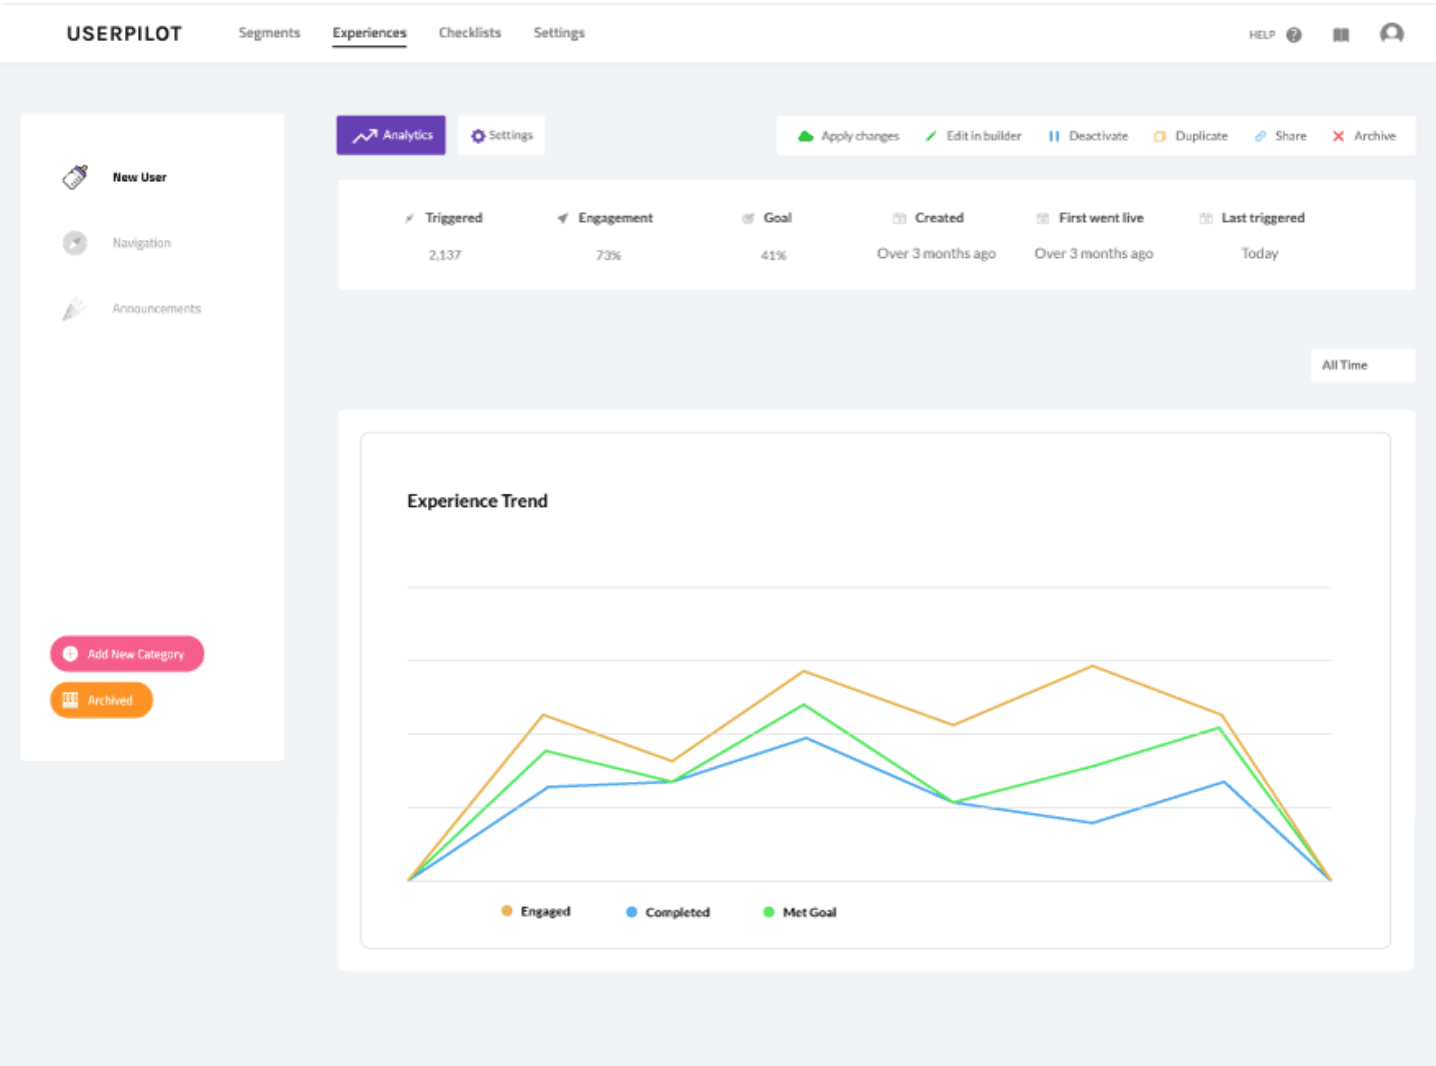Click the Last triggered calendar icon

[1206, 218]
